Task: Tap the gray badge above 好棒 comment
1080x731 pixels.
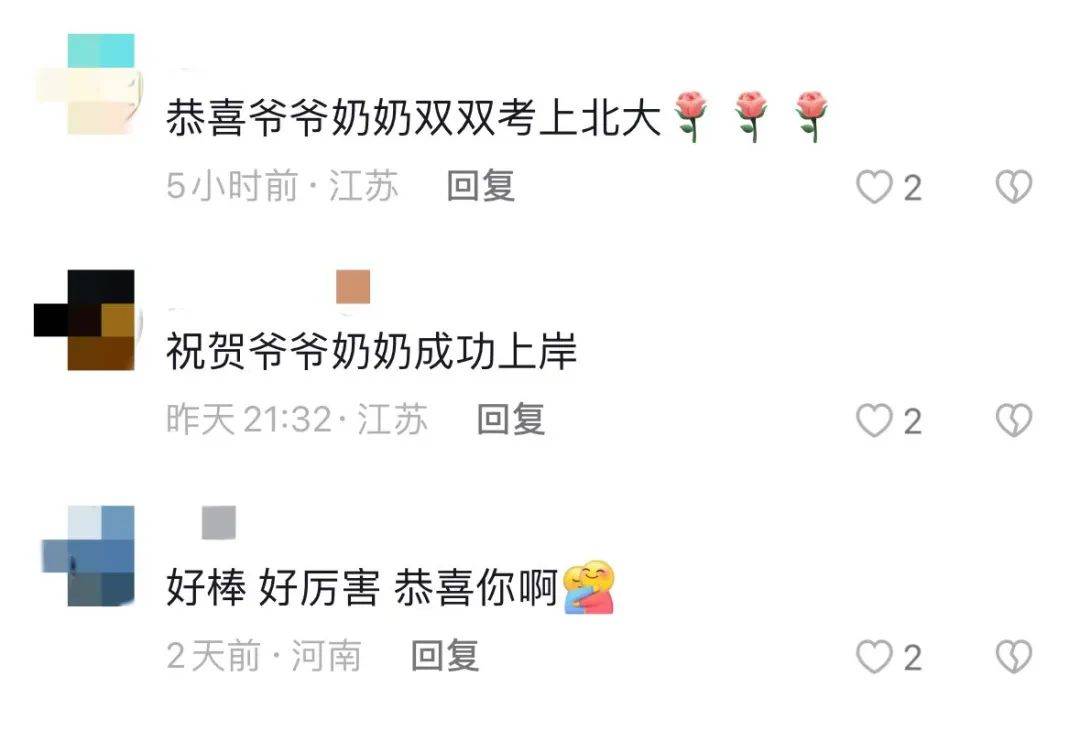Action: [x=219, y=522]
